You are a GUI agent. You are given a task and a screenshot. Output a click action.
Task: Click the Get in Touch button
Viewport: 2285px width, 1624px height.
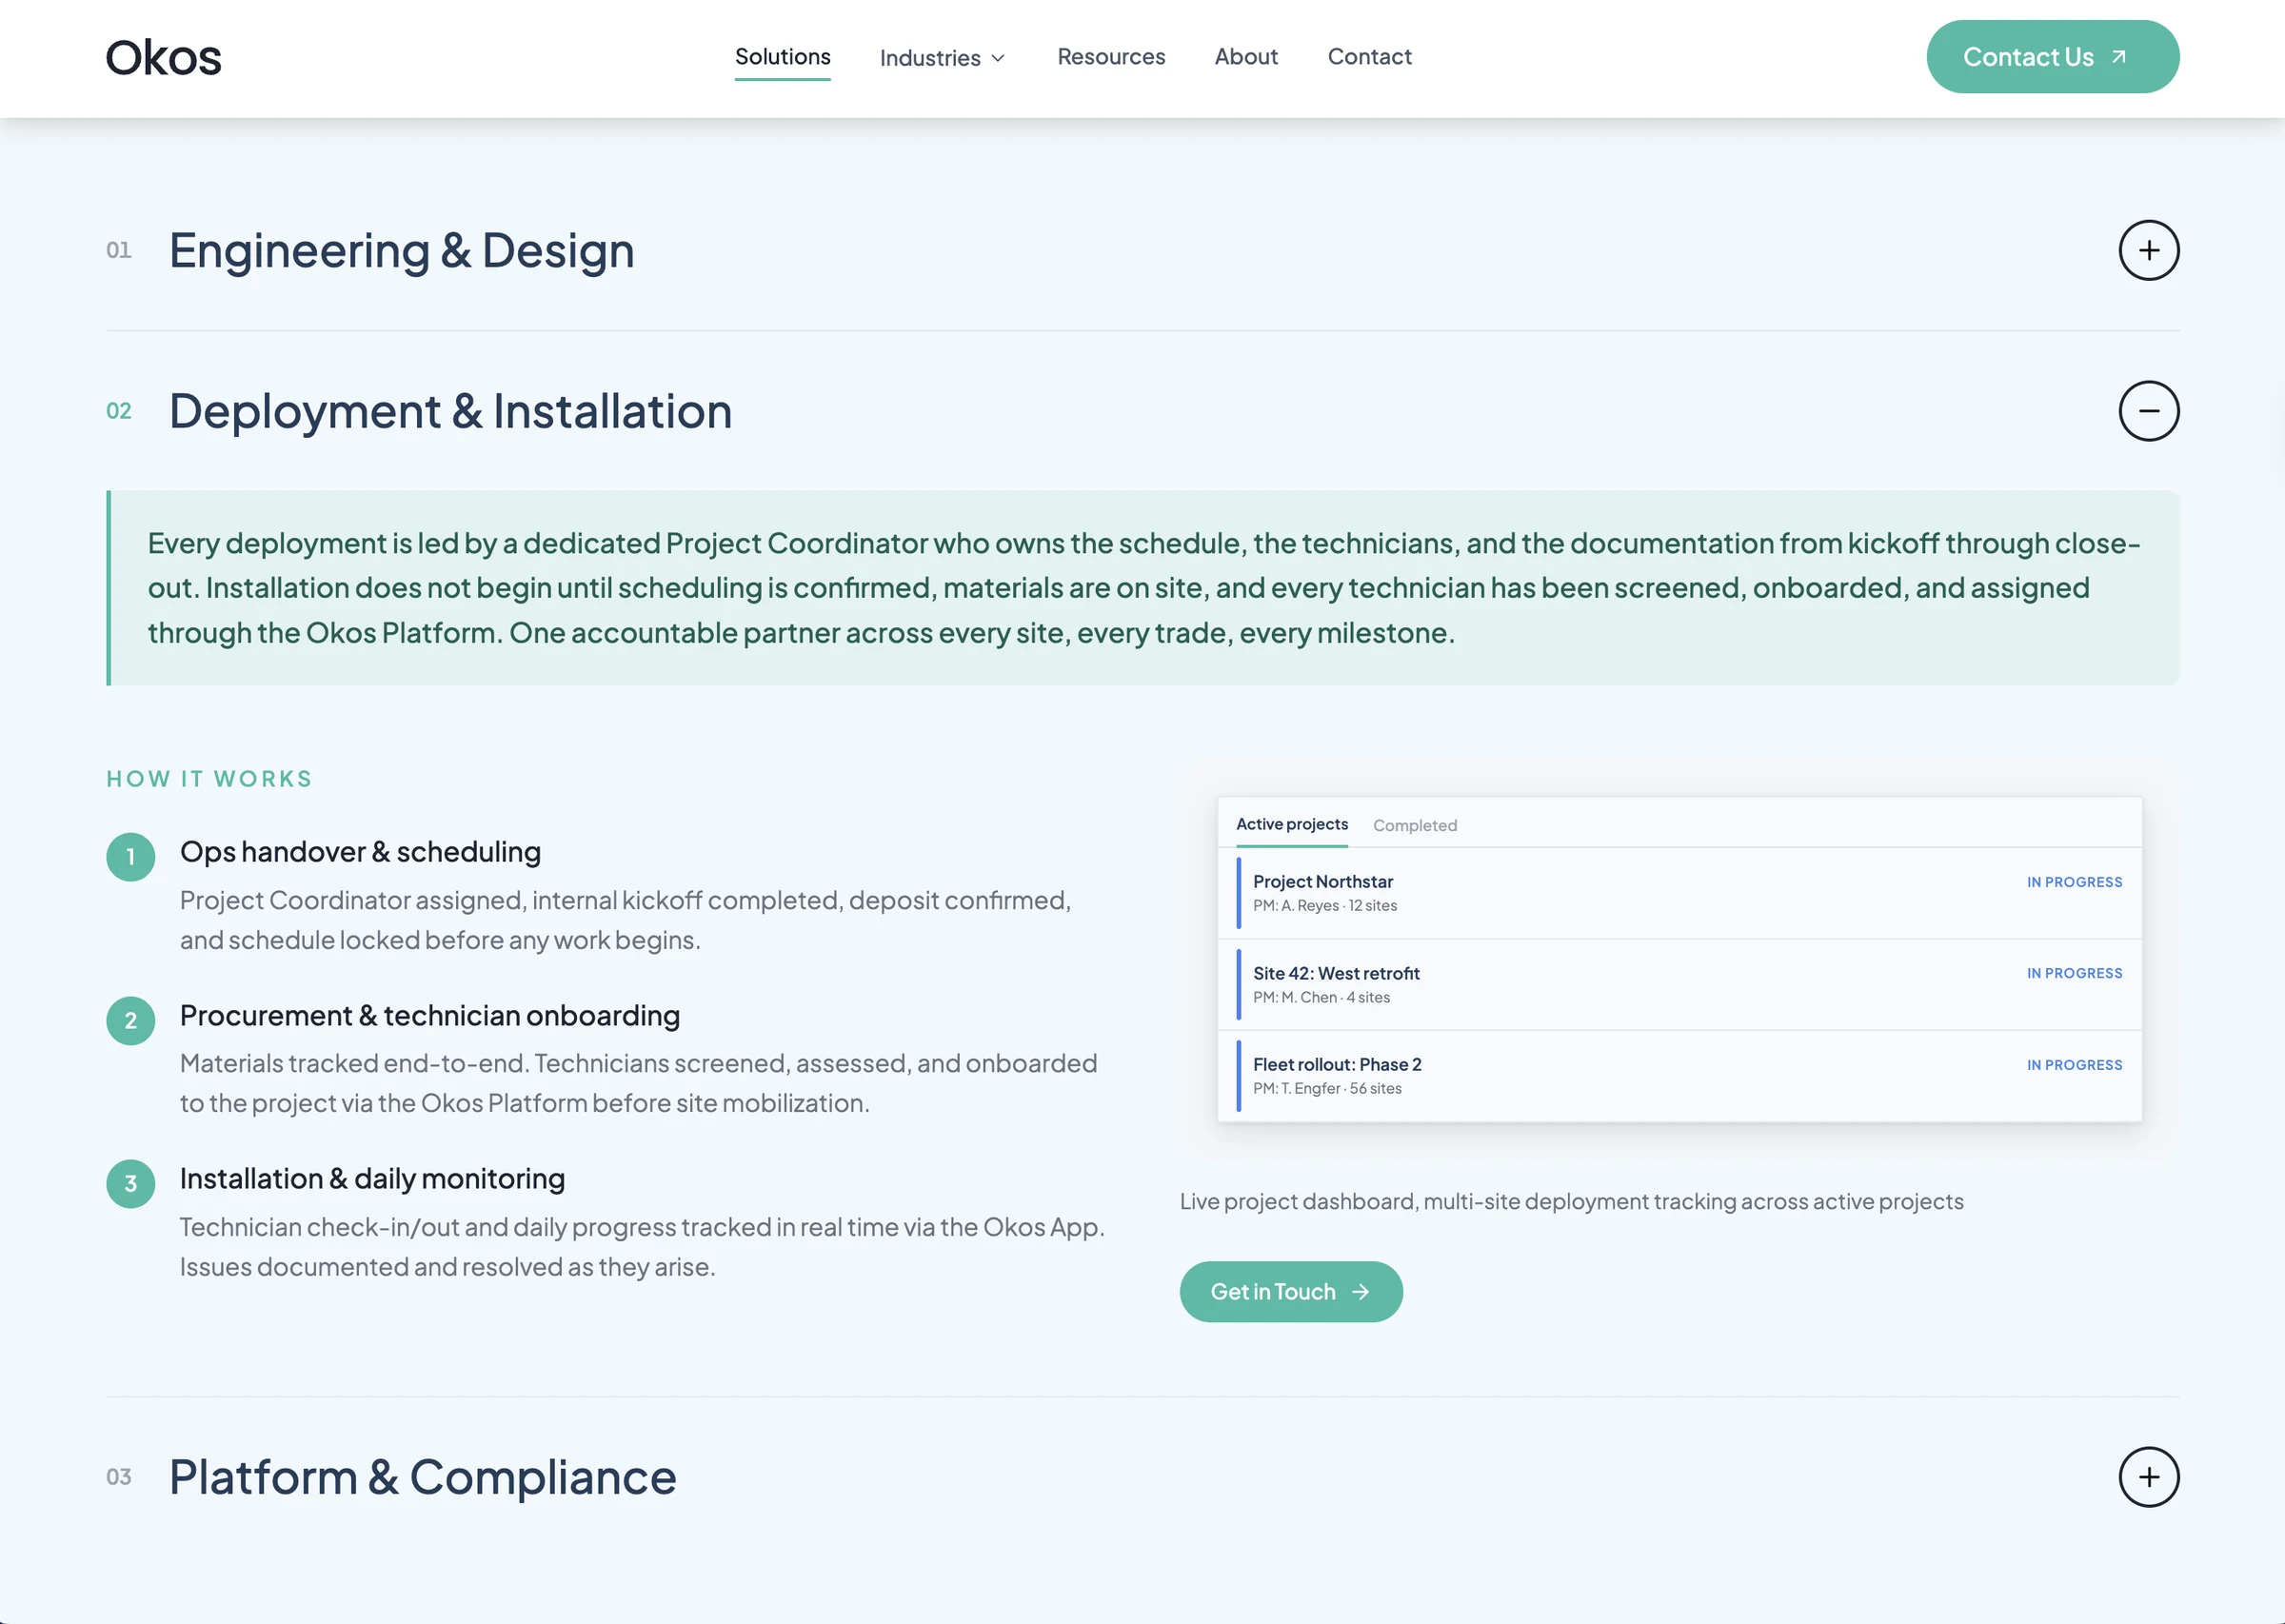(x=1290, y=1292)
